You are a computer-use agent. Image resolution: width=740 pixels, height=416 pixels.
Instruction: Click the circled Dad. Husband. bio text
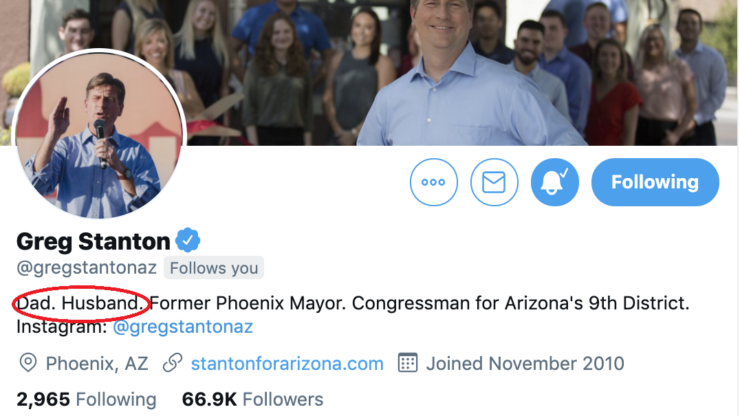[x=80, y=303]
